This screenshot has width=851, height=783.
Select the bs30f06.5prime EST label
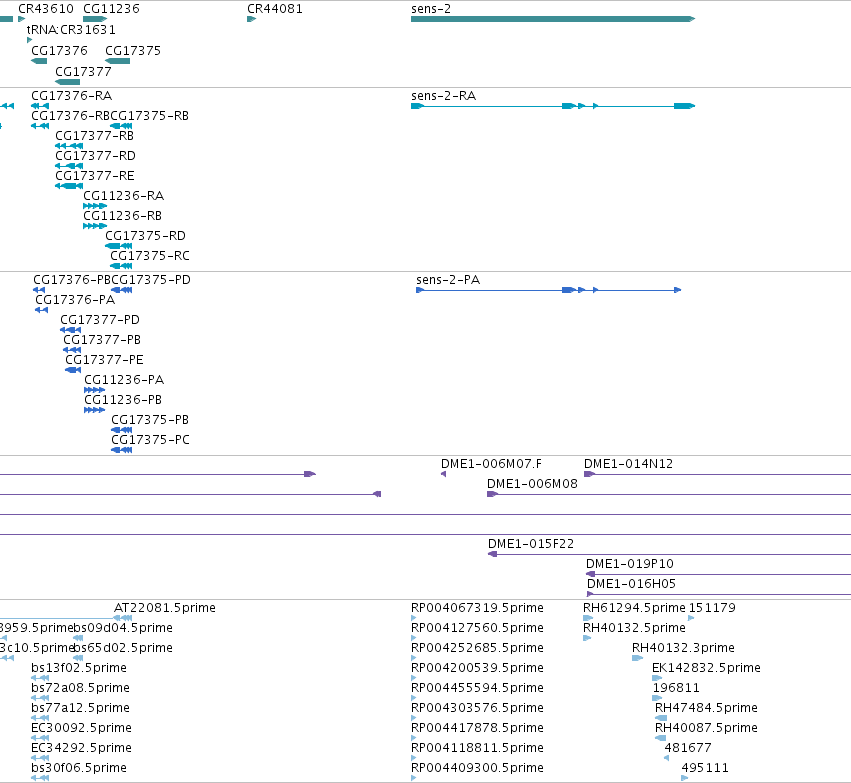point(79,768)
